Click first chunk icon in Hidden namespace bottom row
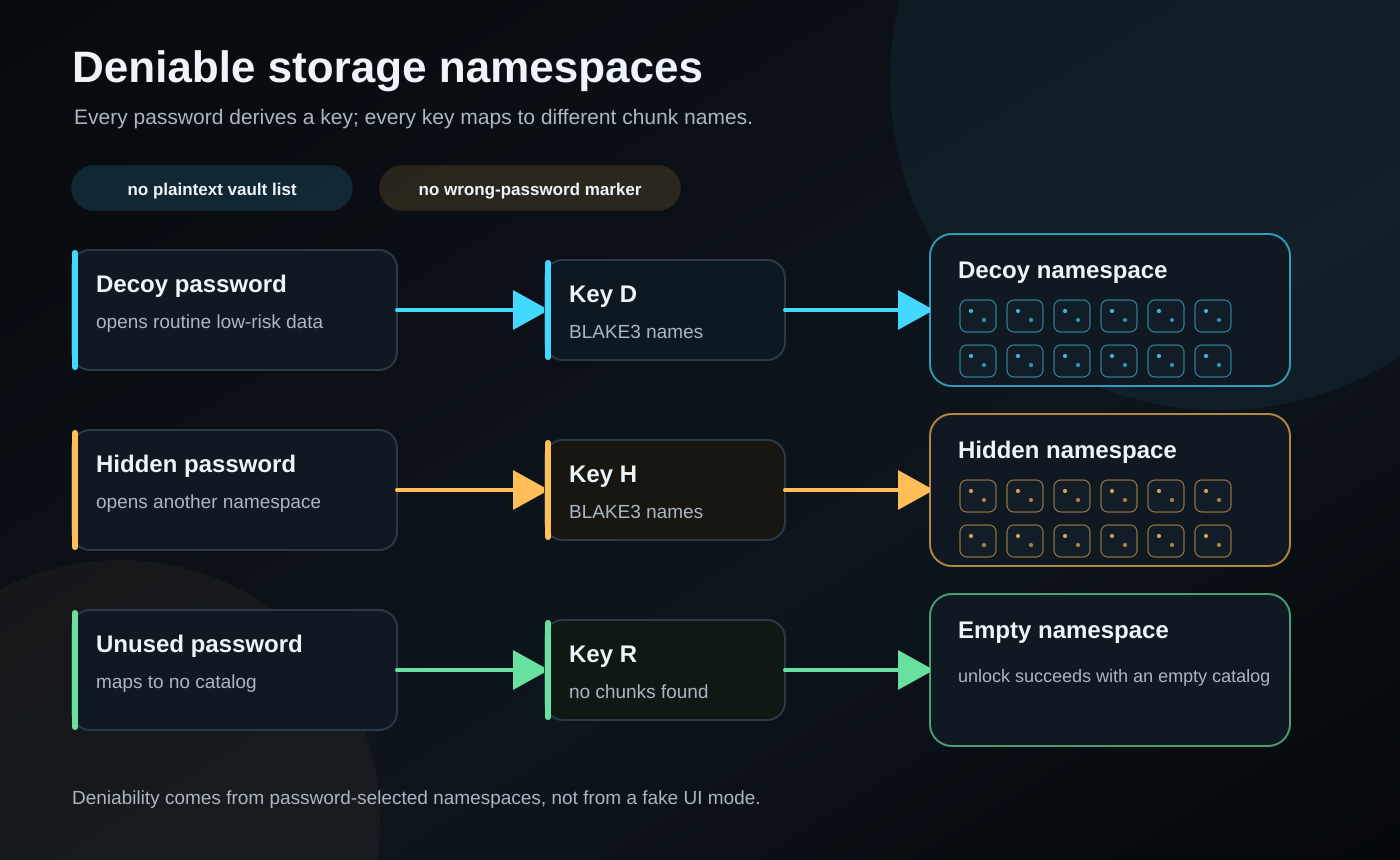Viewport: 1400px width, 860px height. tap(978, 541)
